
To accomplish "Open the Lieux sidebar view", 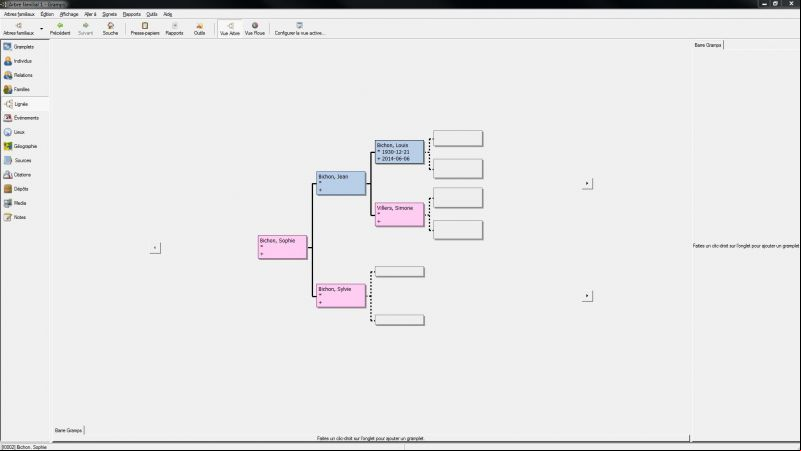I will [x=25, y=132].
